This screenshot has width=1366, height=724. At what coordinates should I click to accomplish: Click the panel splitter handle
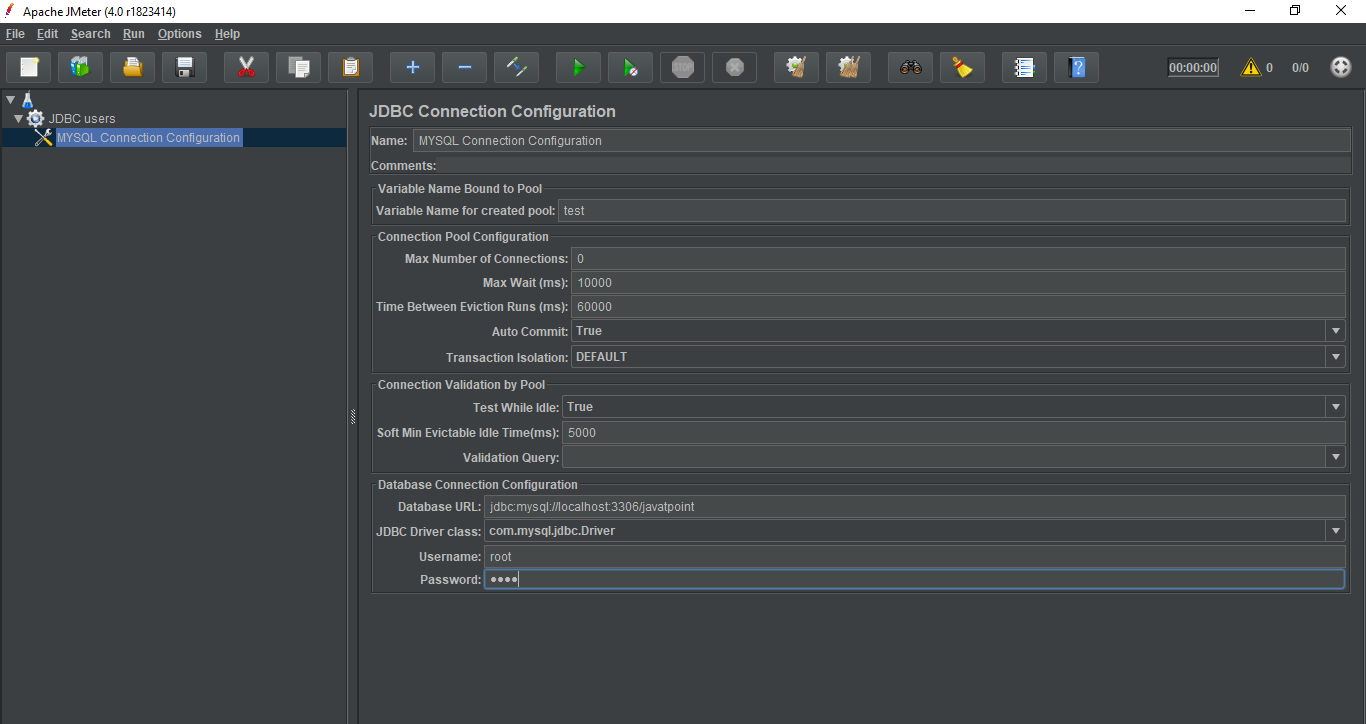pos(353,417)
